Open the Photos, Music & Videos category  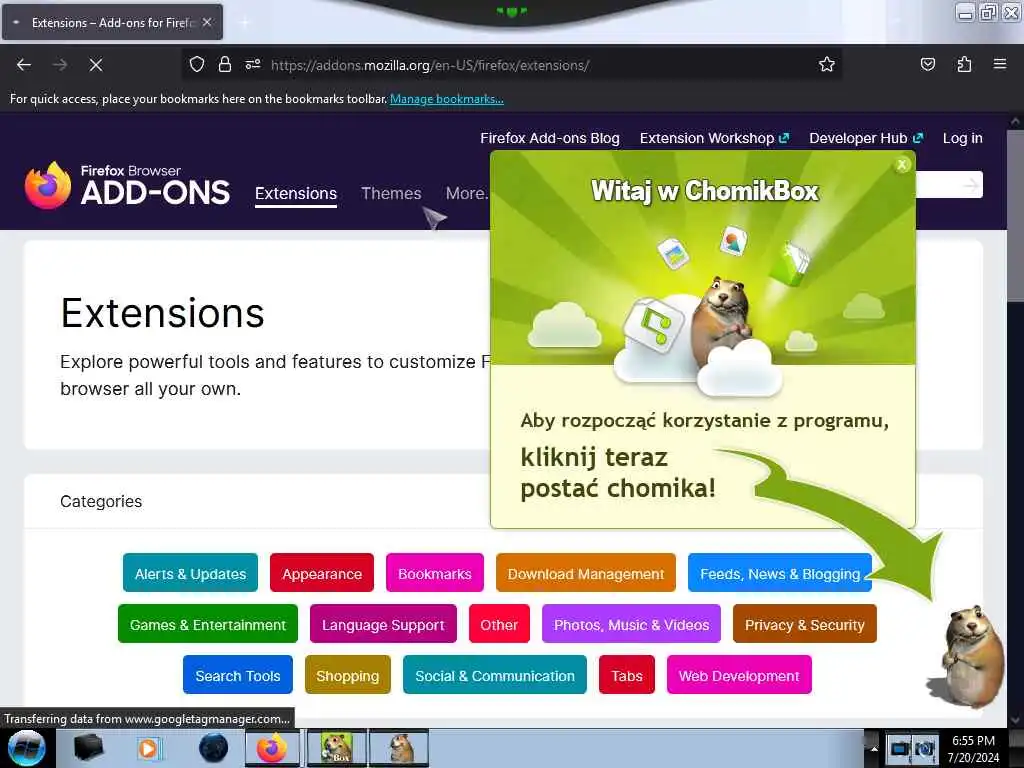coord(632,624)
